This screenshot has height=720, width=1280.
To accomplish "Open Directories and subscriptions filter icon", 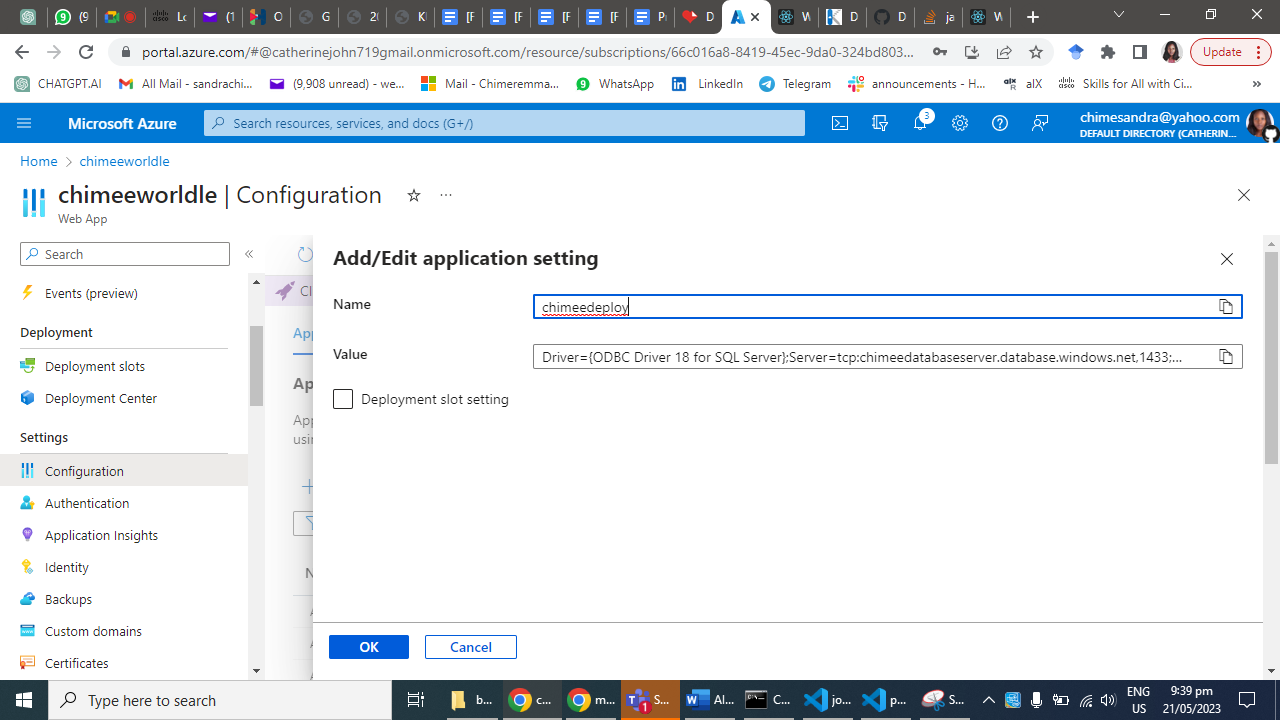I will [880, 123].
